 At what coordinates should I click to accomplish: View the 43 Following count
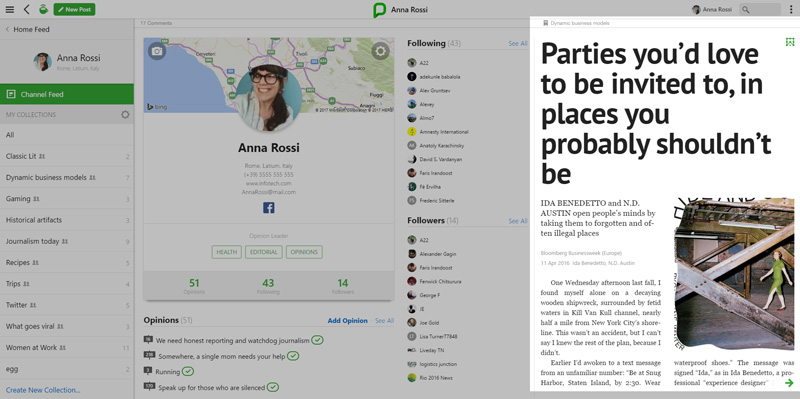point(268,286)
